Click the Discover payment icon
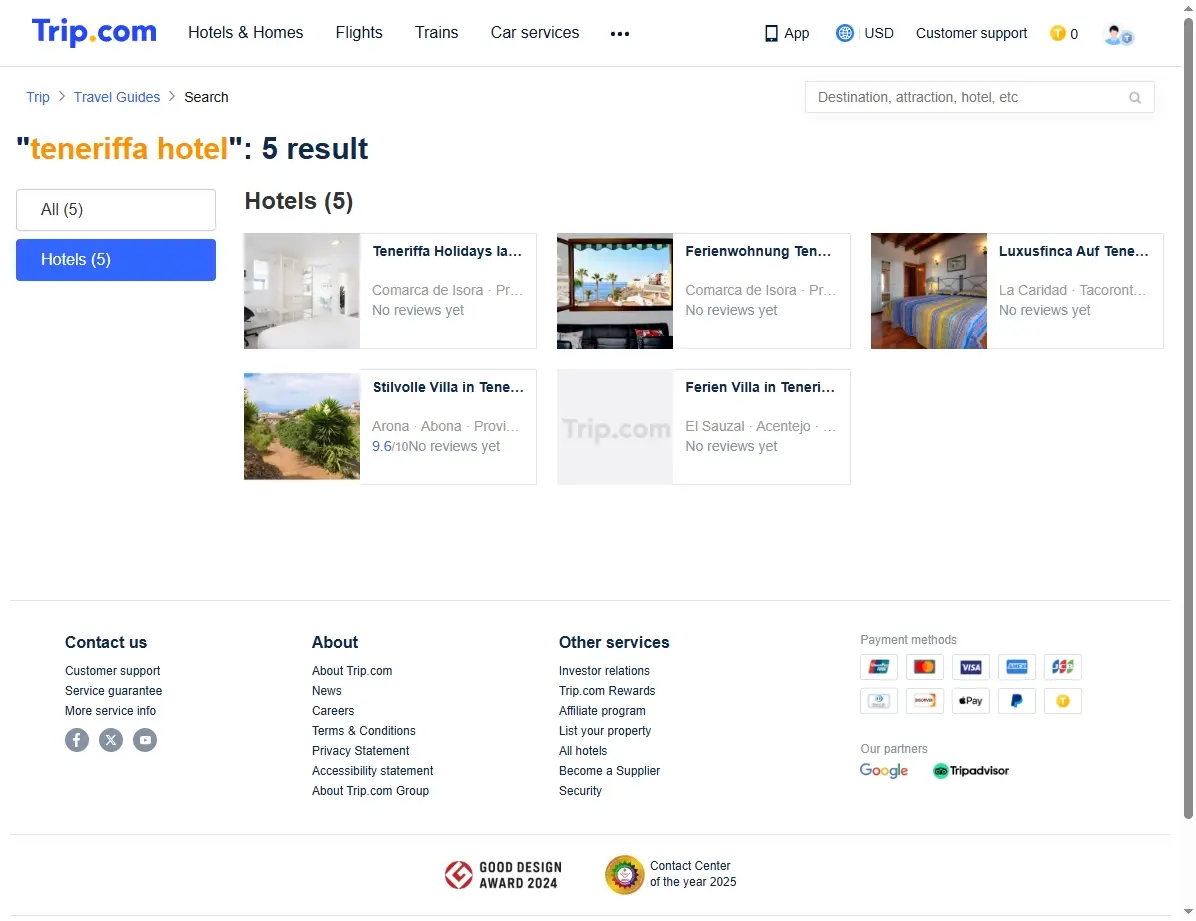 tap(924, 700)
